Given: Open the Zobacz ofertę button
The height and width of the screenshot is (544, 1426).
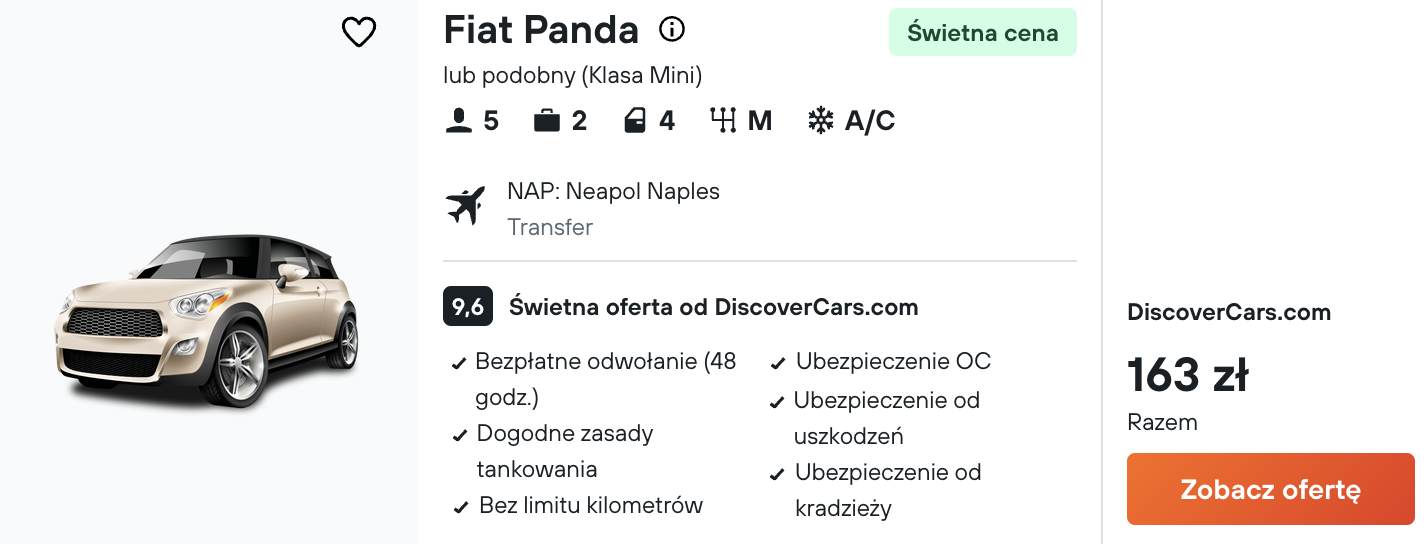Looking at the screenshot, I should tap(1270, 489).
